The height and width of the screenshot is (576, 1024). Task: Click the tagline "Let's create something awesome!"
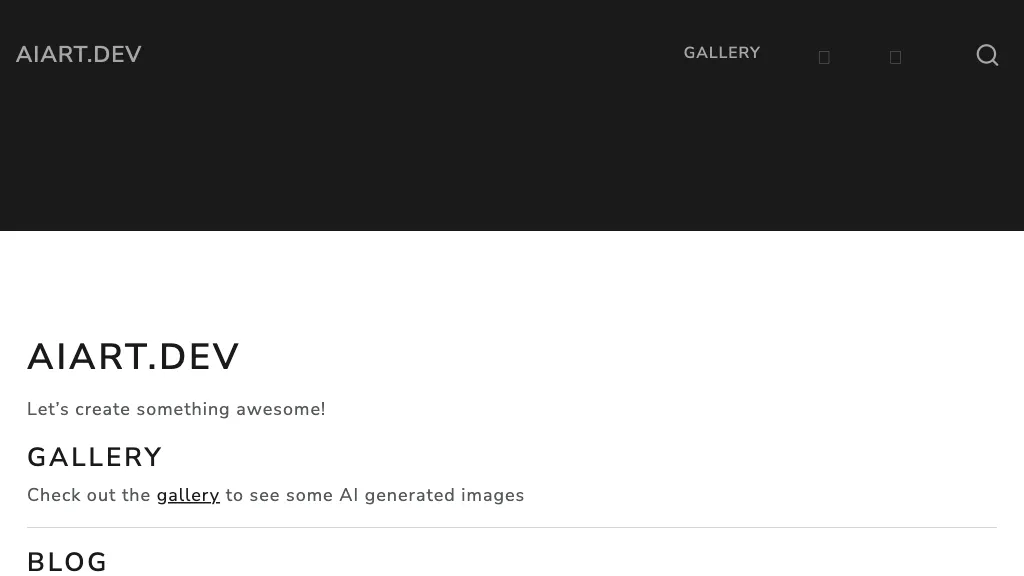click(176, 409)
